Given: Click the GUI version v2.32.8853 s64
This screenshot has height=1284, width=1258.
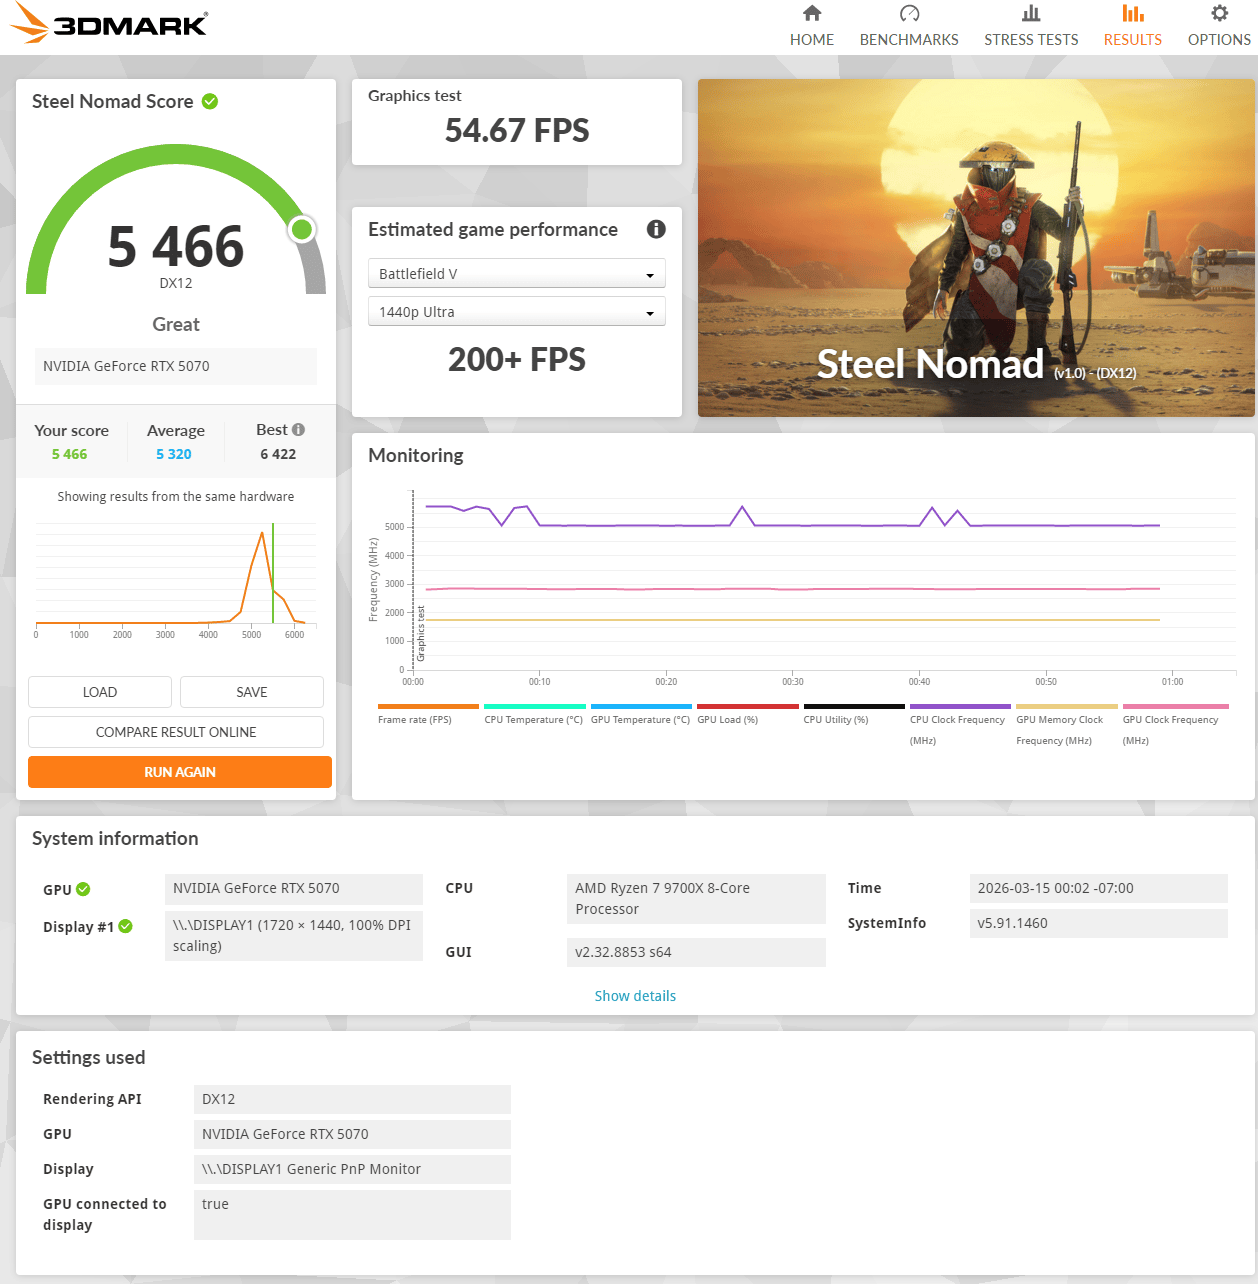Looking at the screenshot, I should tap(696, 952).
